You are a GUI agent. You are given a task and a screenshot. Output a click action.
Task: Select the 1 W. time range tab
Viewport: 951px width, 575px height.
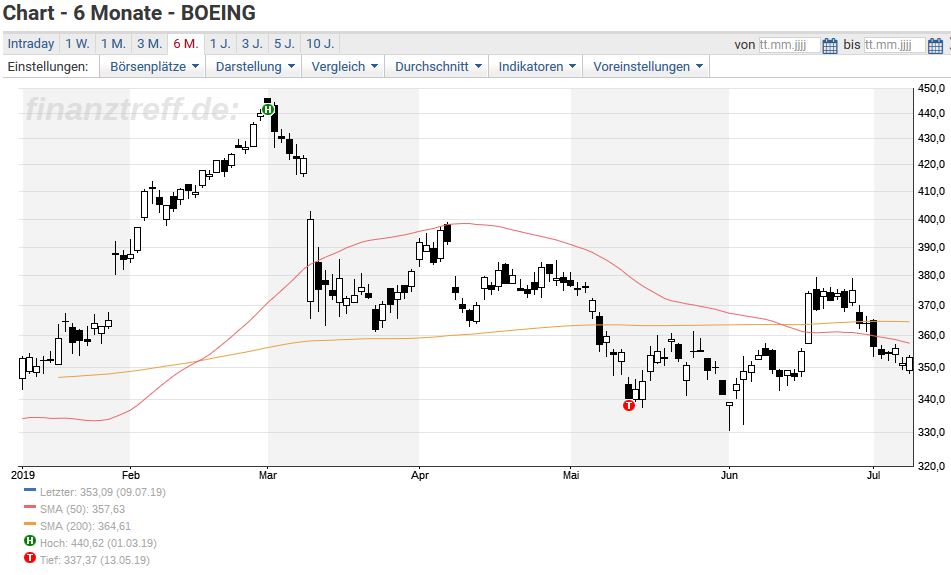click(x=78, y=44)
